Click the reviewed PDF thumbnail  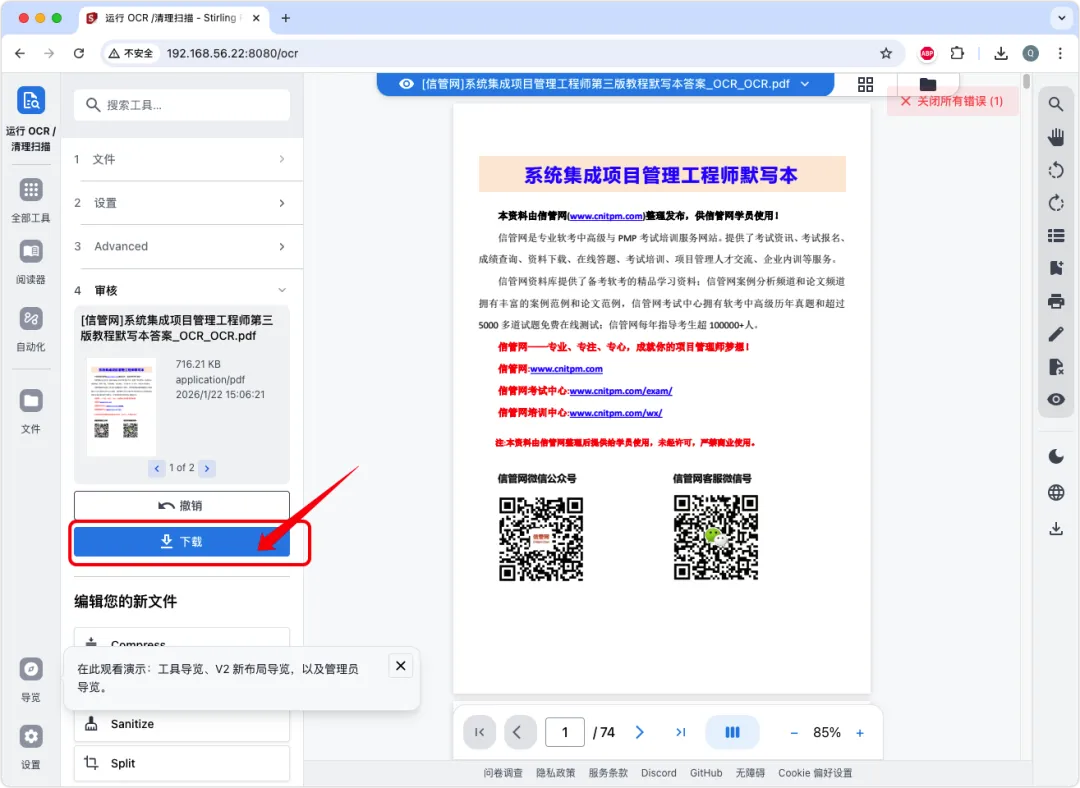point(121,406)
